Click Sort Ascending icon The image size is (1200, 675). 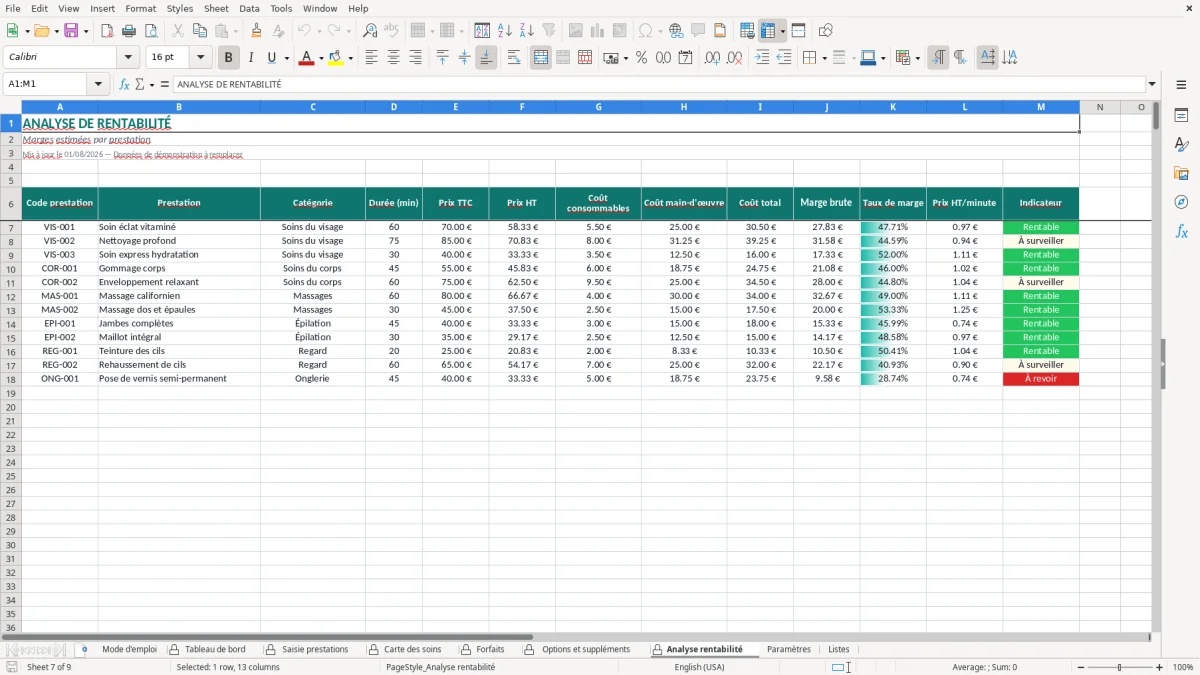[x=505, y=31]
